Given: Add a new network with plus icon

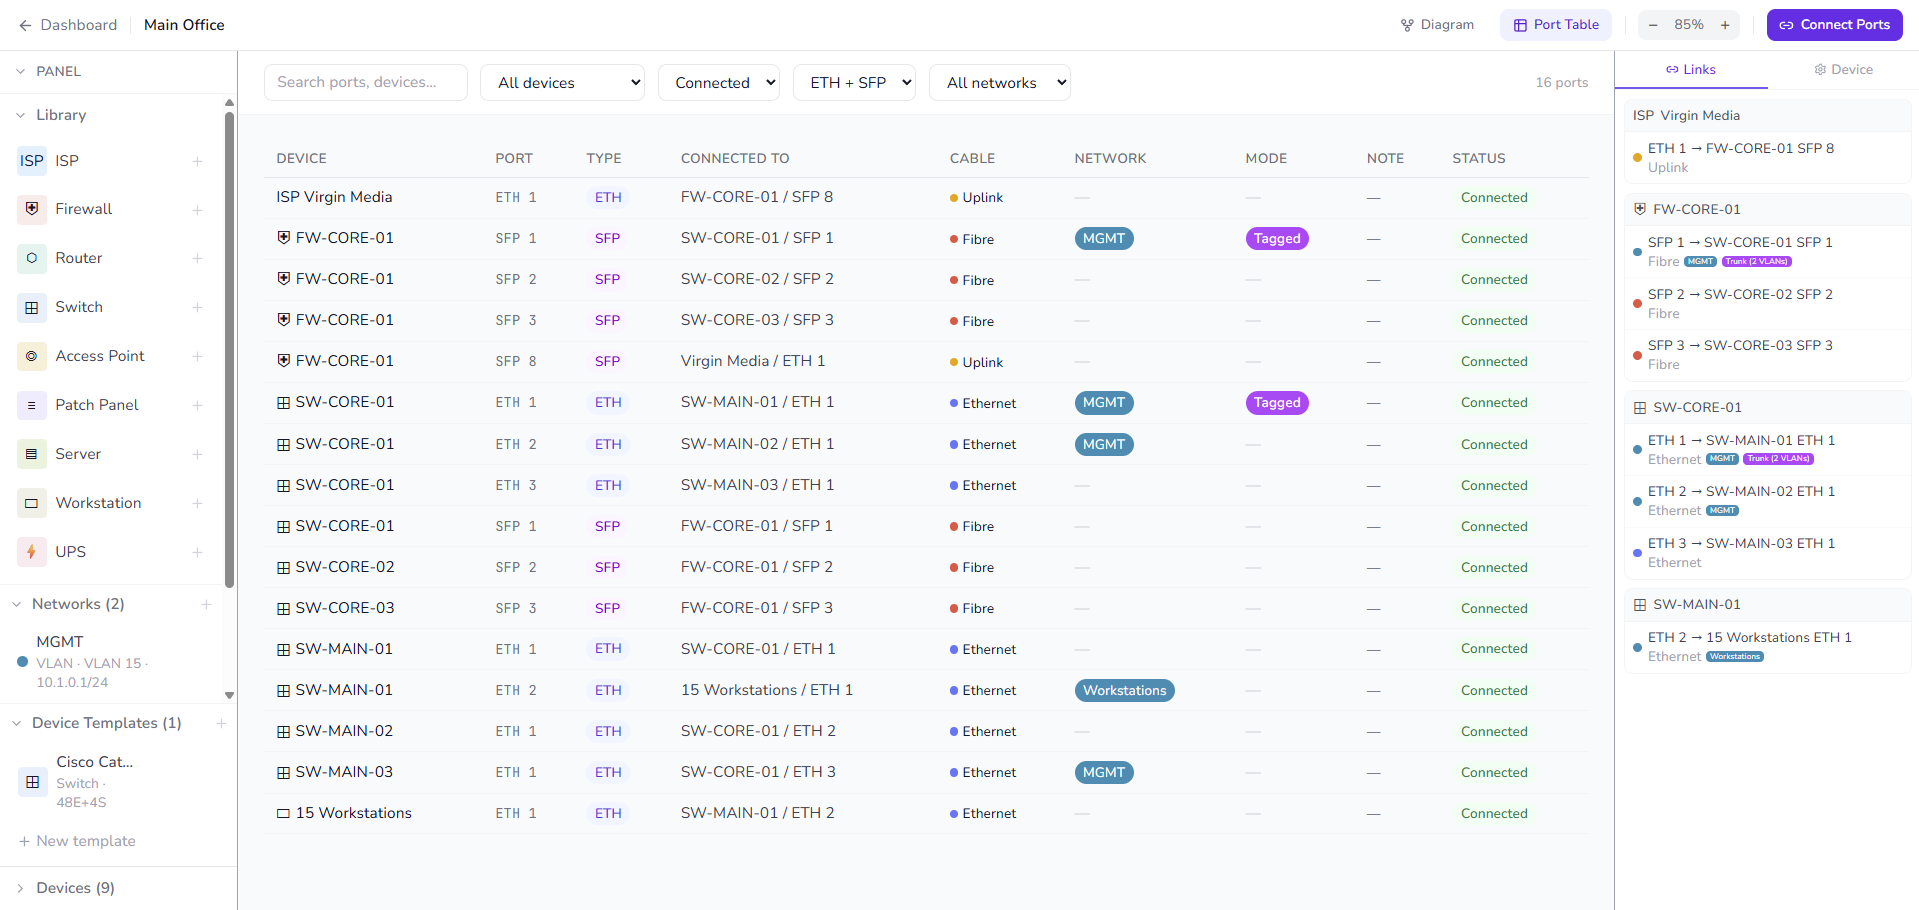Looking at the screenshot, I should tap(207, 604).
